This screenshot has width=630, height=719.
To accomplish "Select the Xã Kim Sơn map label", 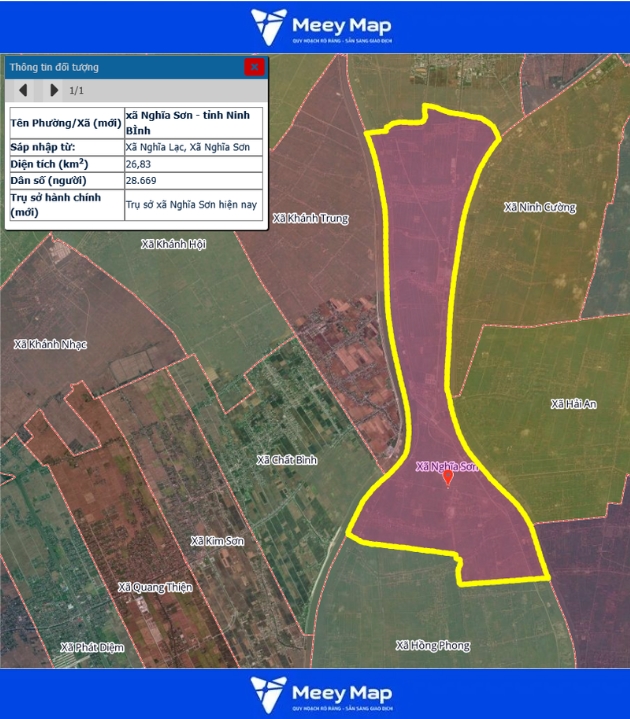I will point(218,541).
